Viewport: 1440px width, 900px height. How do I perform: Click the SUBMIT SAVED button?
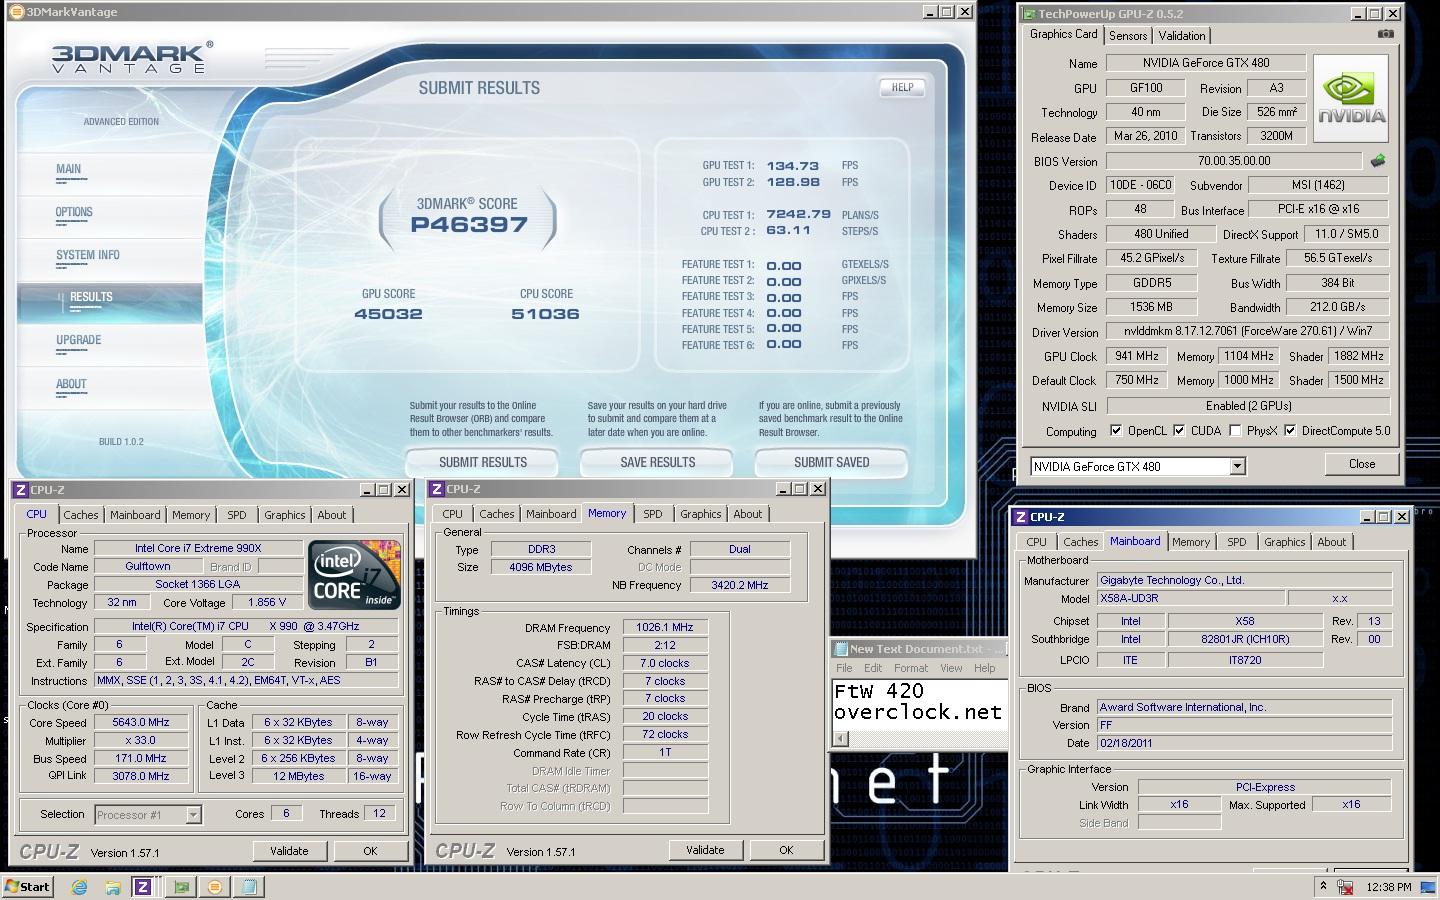click(x=831, y=462)
